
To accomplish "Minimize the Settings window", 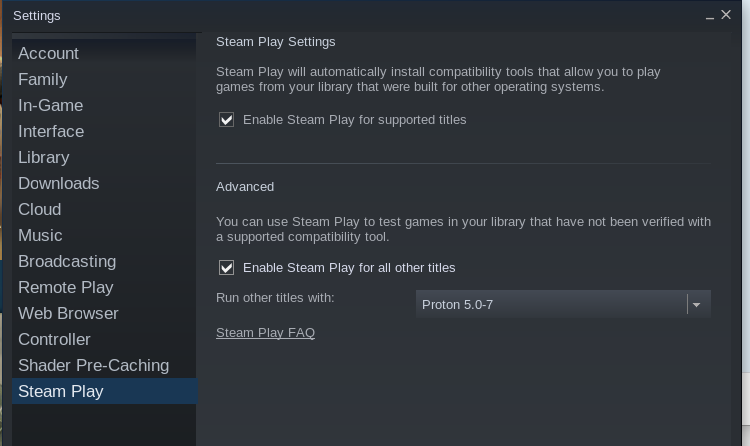I will click(x=710, y=16).
